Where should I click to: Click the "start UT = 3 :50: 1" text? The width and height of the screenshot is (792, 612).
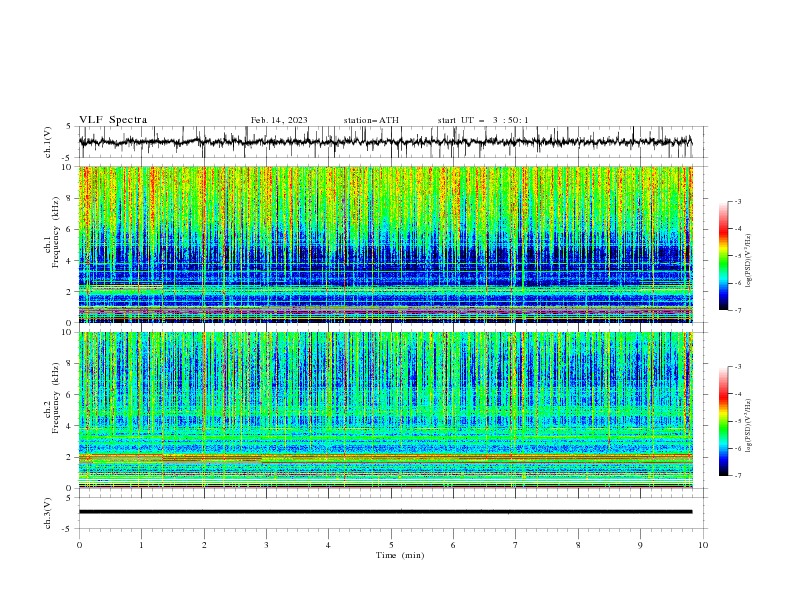click(x=483, y=120)
